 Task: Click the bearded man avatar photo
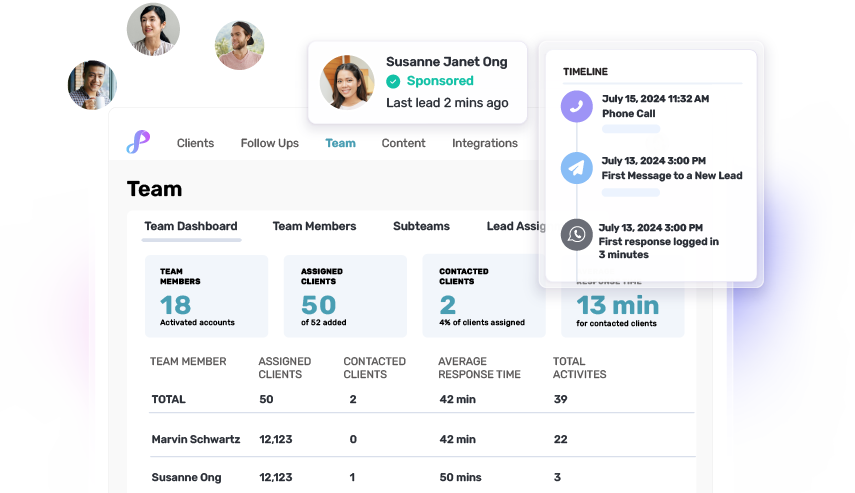(239, 45)
